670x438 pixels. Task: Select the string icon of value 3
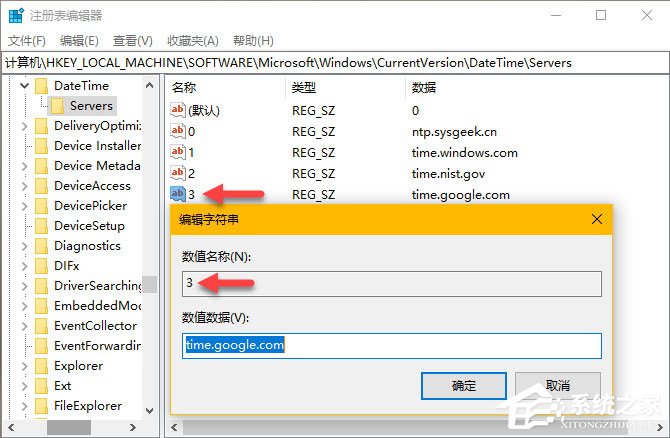coord(177,194)
